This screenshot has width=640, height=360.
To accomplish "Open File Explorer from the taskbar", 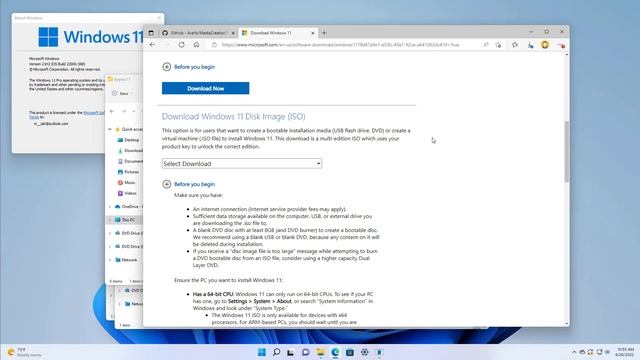I will click(x=320, y=352).
